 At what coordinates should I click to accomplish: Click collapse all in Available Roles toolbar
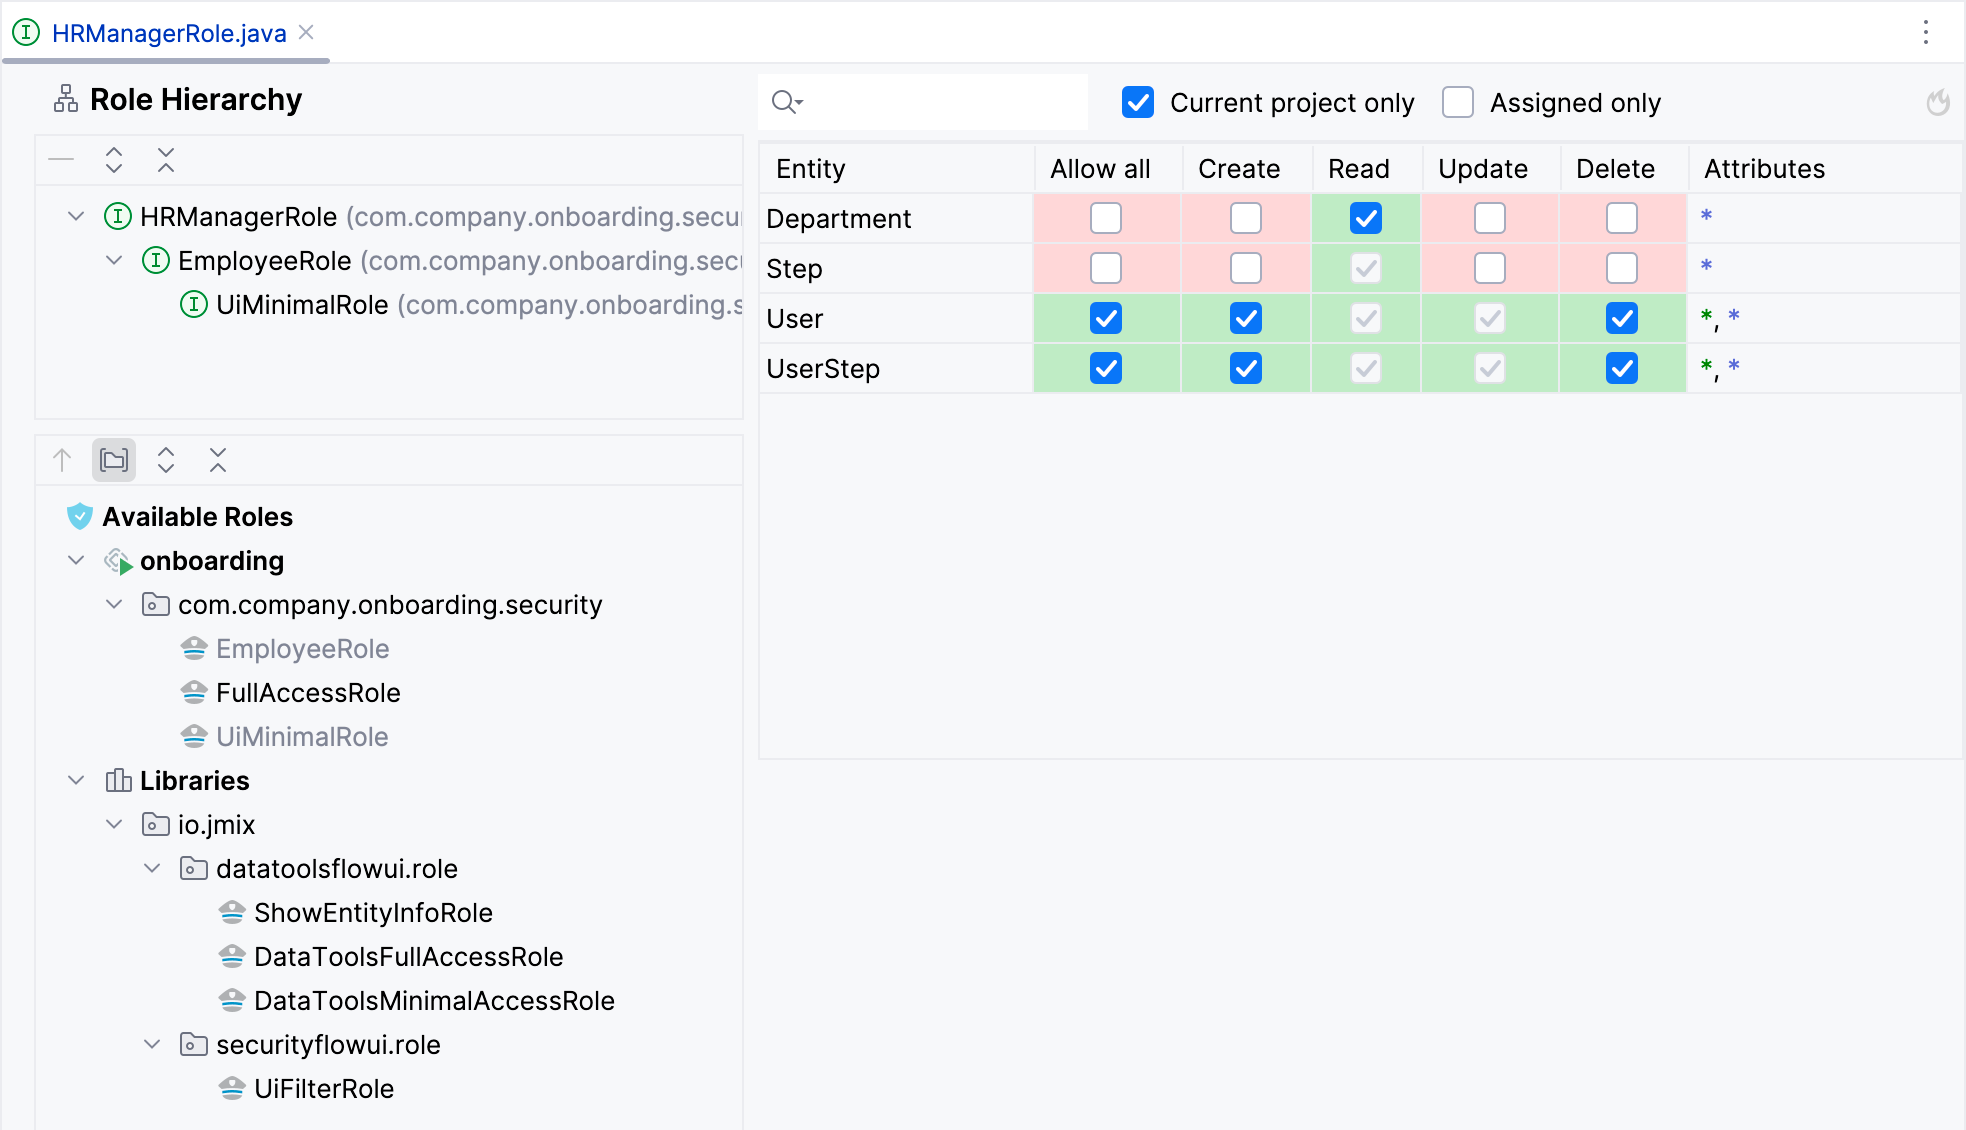[x=218, y=460]
